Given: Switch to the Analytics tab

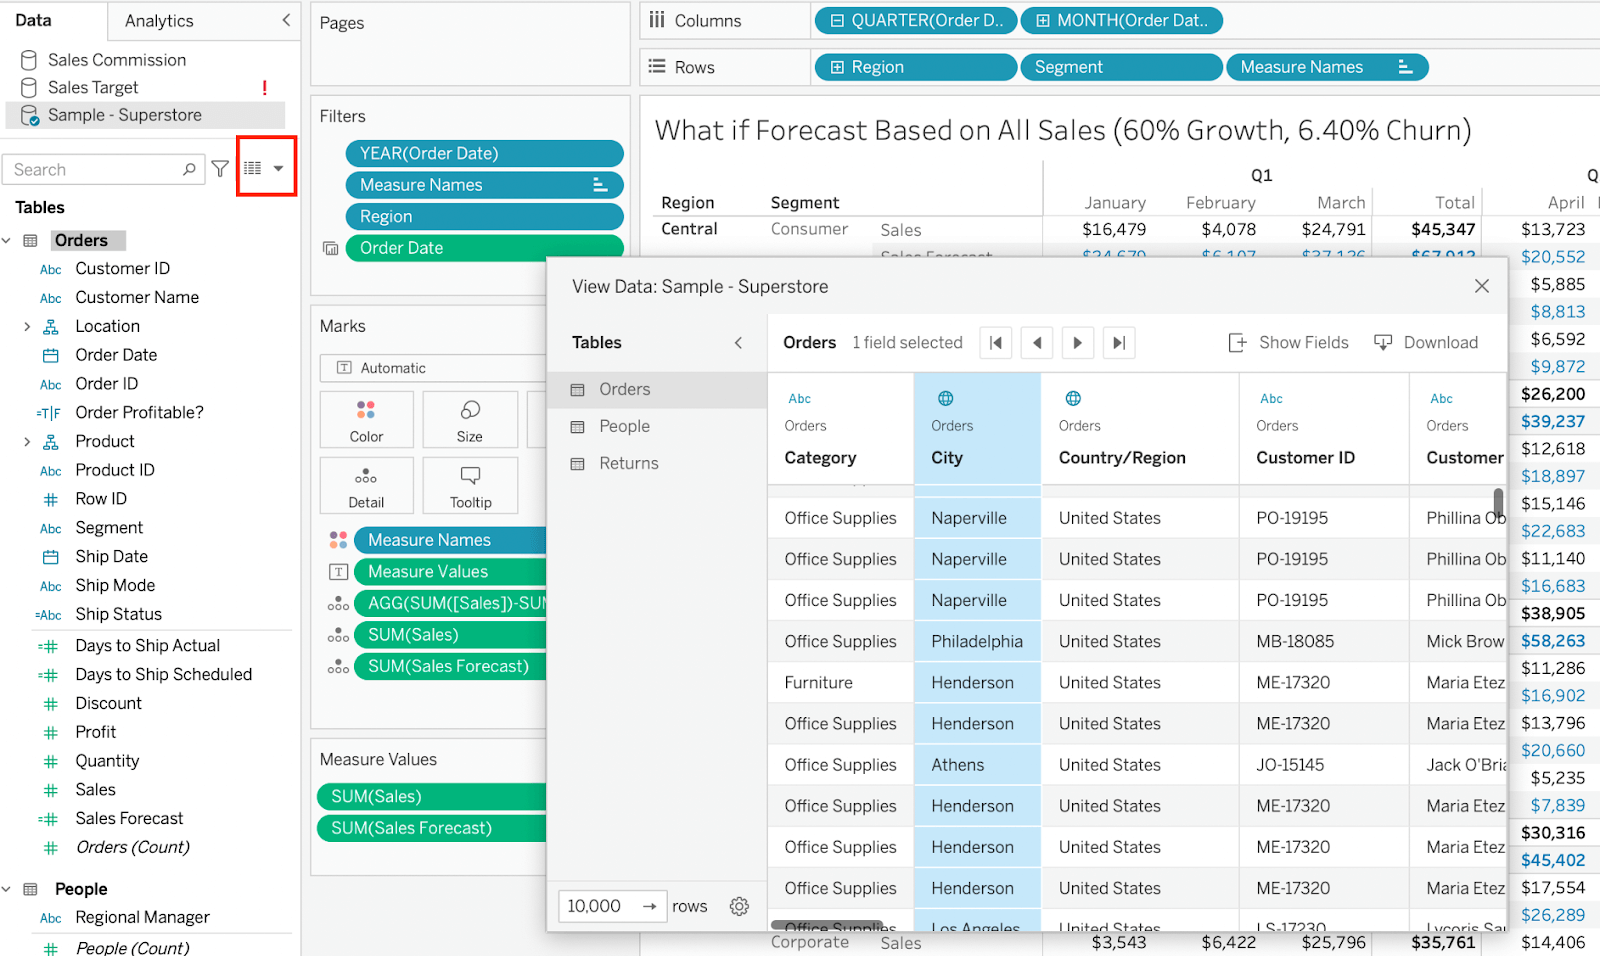Looking at the screenshot, I should click(159, 21).
